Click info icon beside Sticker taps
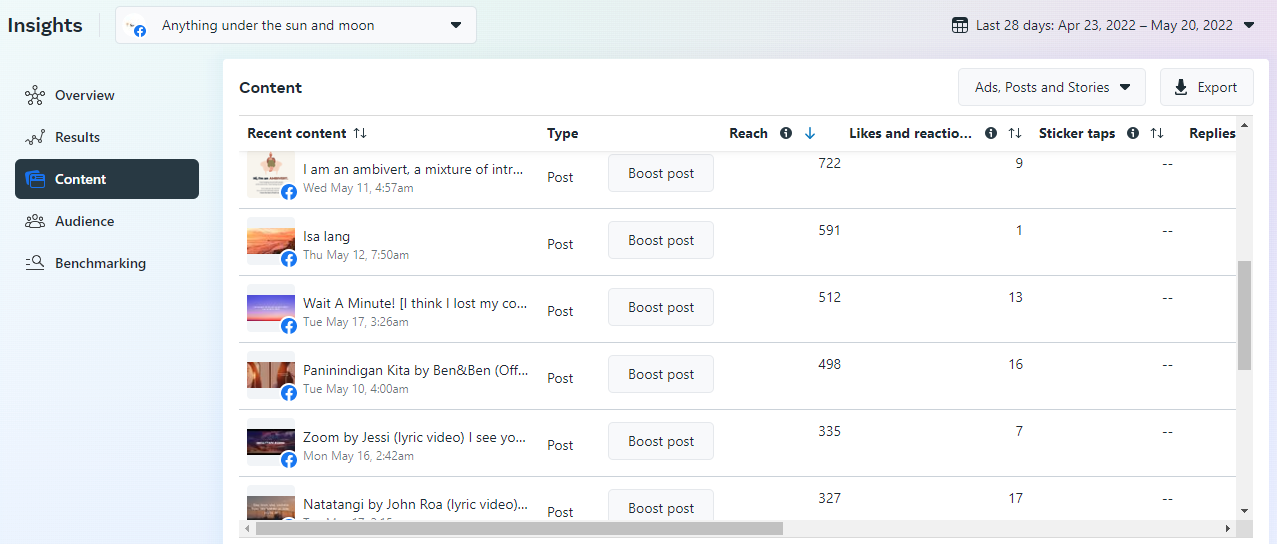The image size is (1277, 544). point(1133,134)
